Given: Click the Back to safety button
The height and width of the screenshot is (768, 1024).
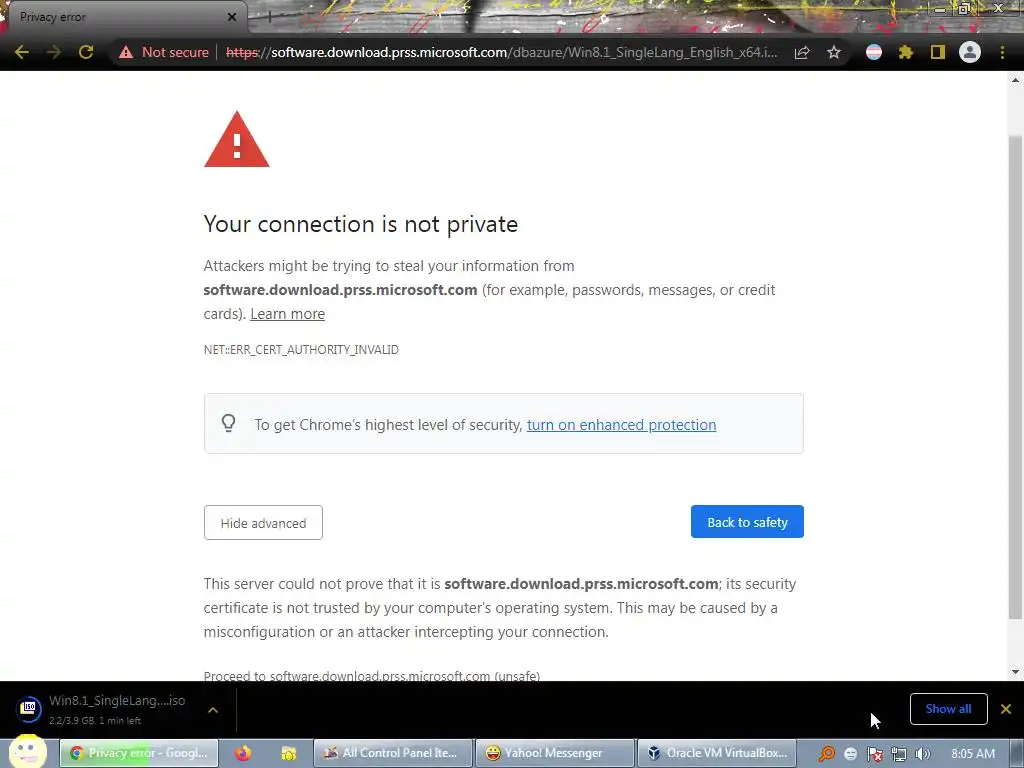Looking at the screenshot, I should [x=747, y=522].
